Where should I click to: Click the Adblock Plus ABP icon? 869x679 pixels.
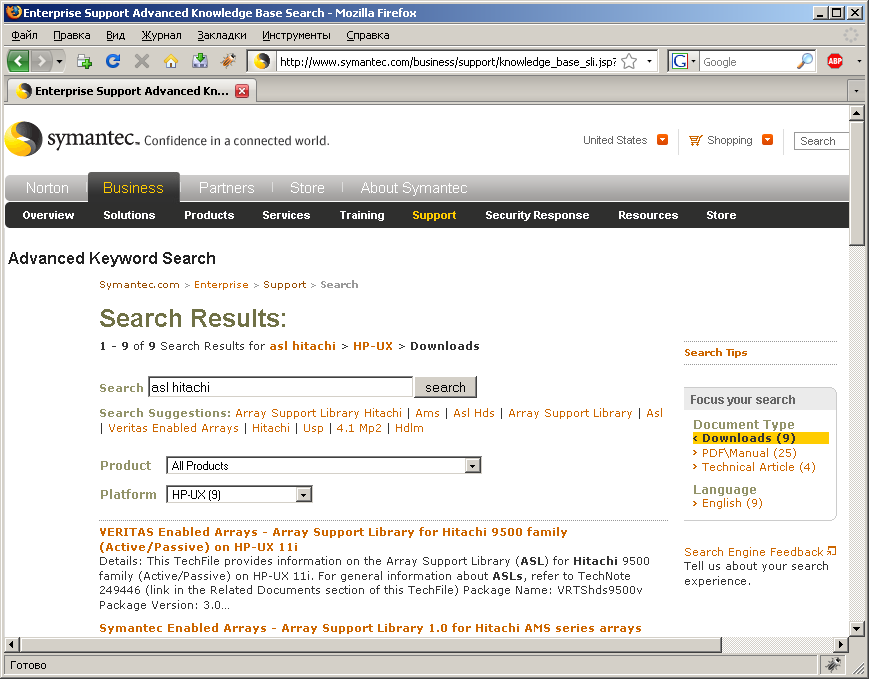coord(835,61)
